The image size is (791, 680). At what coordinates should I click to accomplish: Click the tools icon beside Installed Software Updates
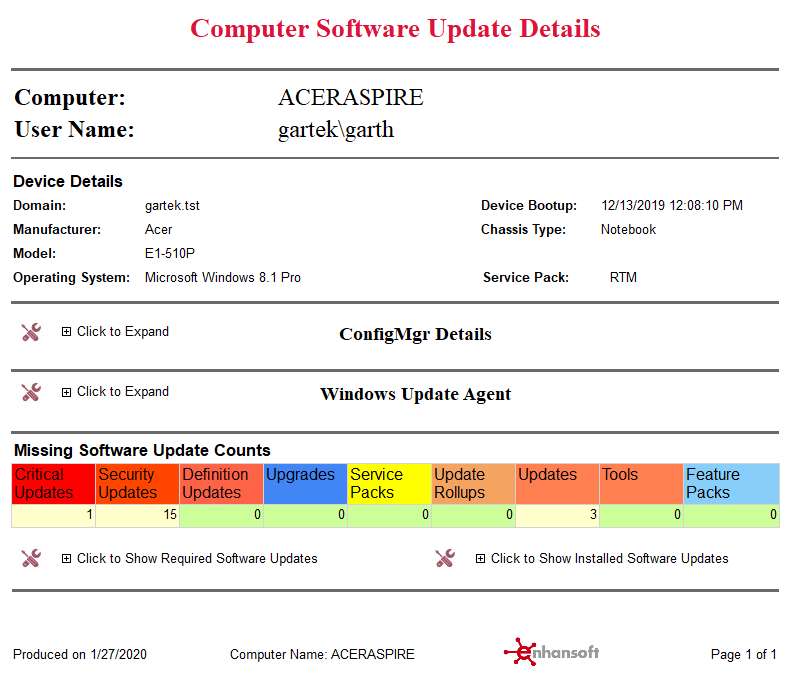point(445,558)
